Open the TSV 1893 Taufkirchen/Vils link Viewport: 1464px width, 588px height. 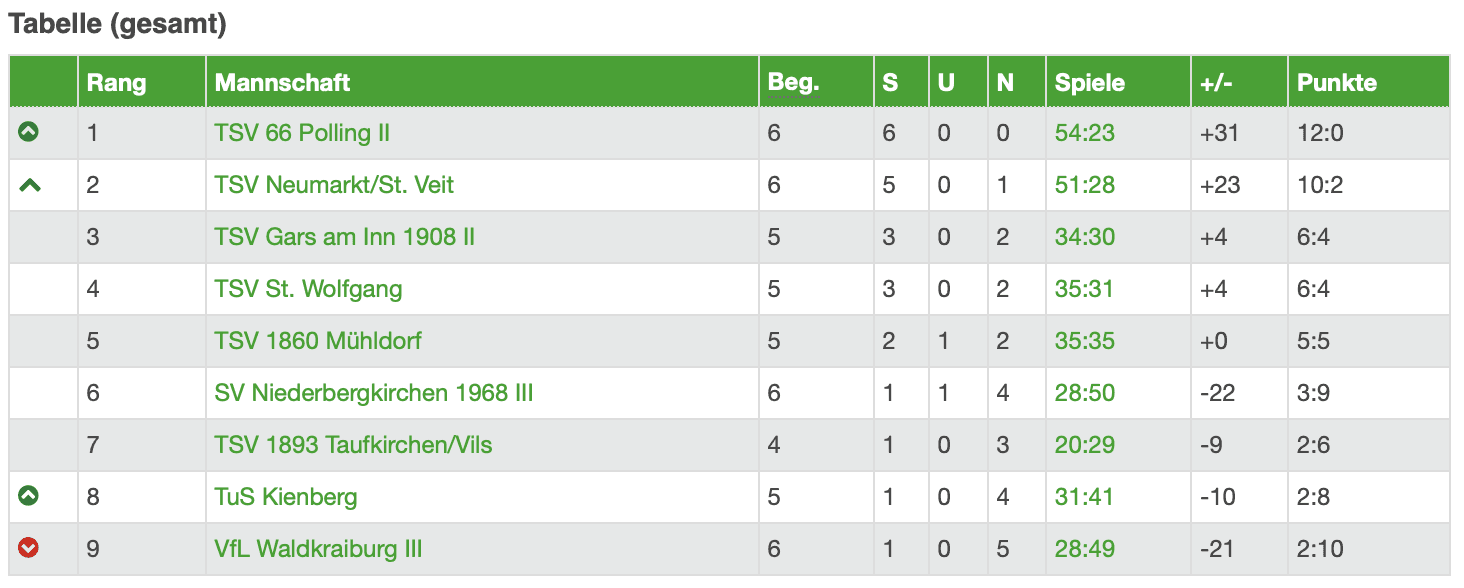pos(353,445)
